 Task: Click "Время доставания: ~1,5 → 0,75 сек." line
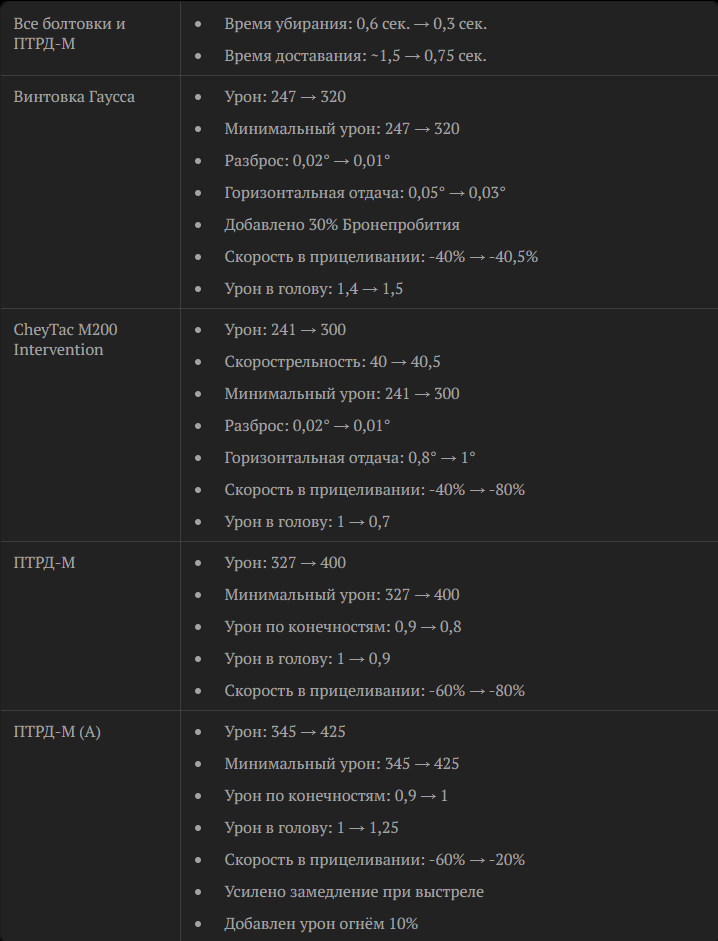(355, 55)
